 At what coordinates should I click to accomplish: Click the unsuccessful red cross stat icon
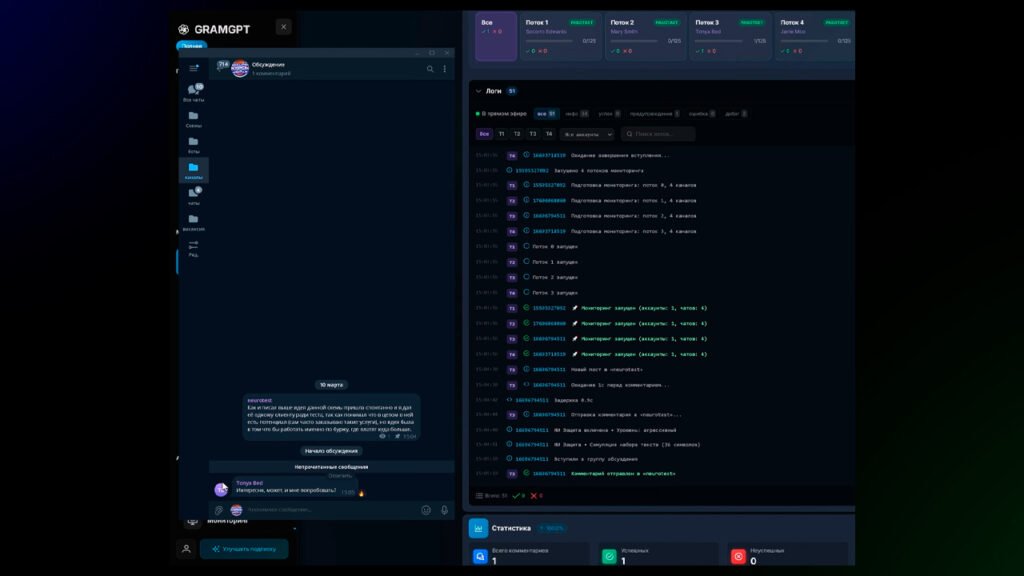click(x=738, y=556)
